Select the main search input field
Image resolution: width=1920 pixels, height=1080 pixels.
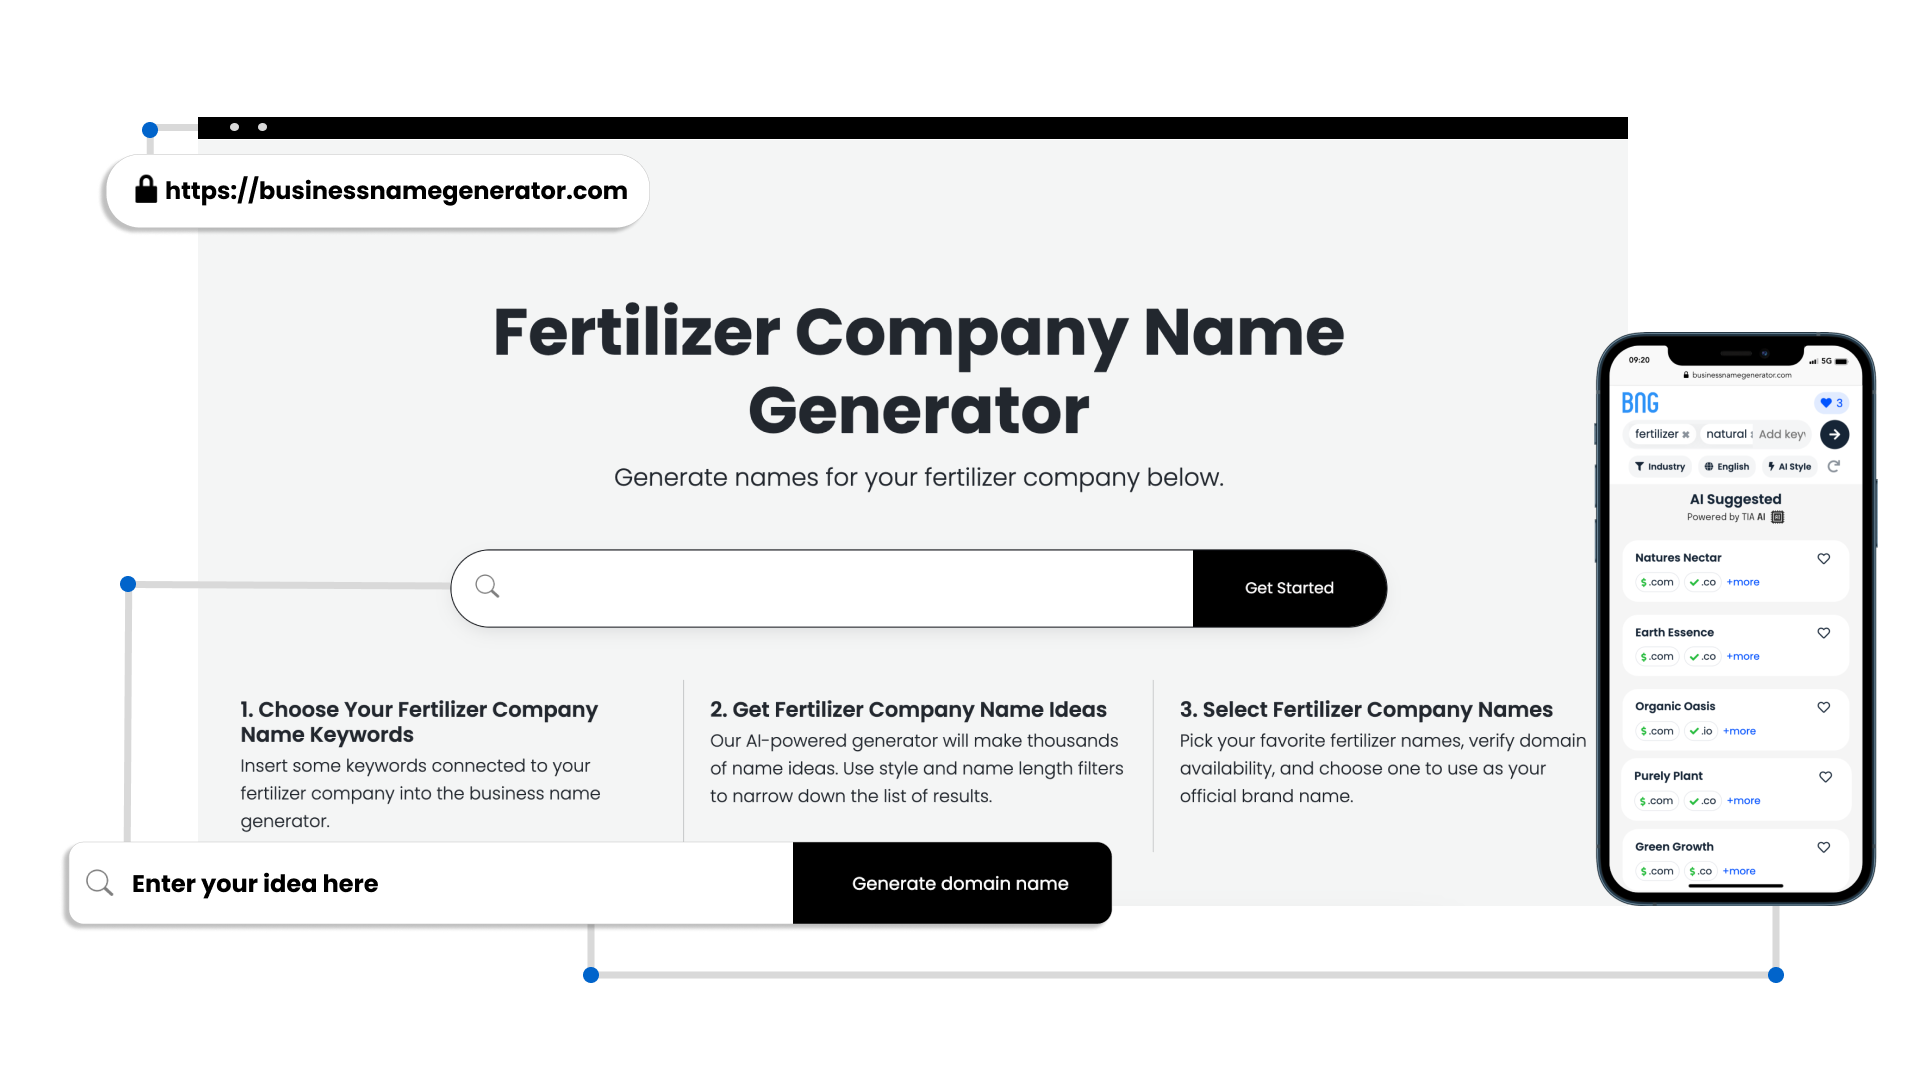[x=824, y=588]
